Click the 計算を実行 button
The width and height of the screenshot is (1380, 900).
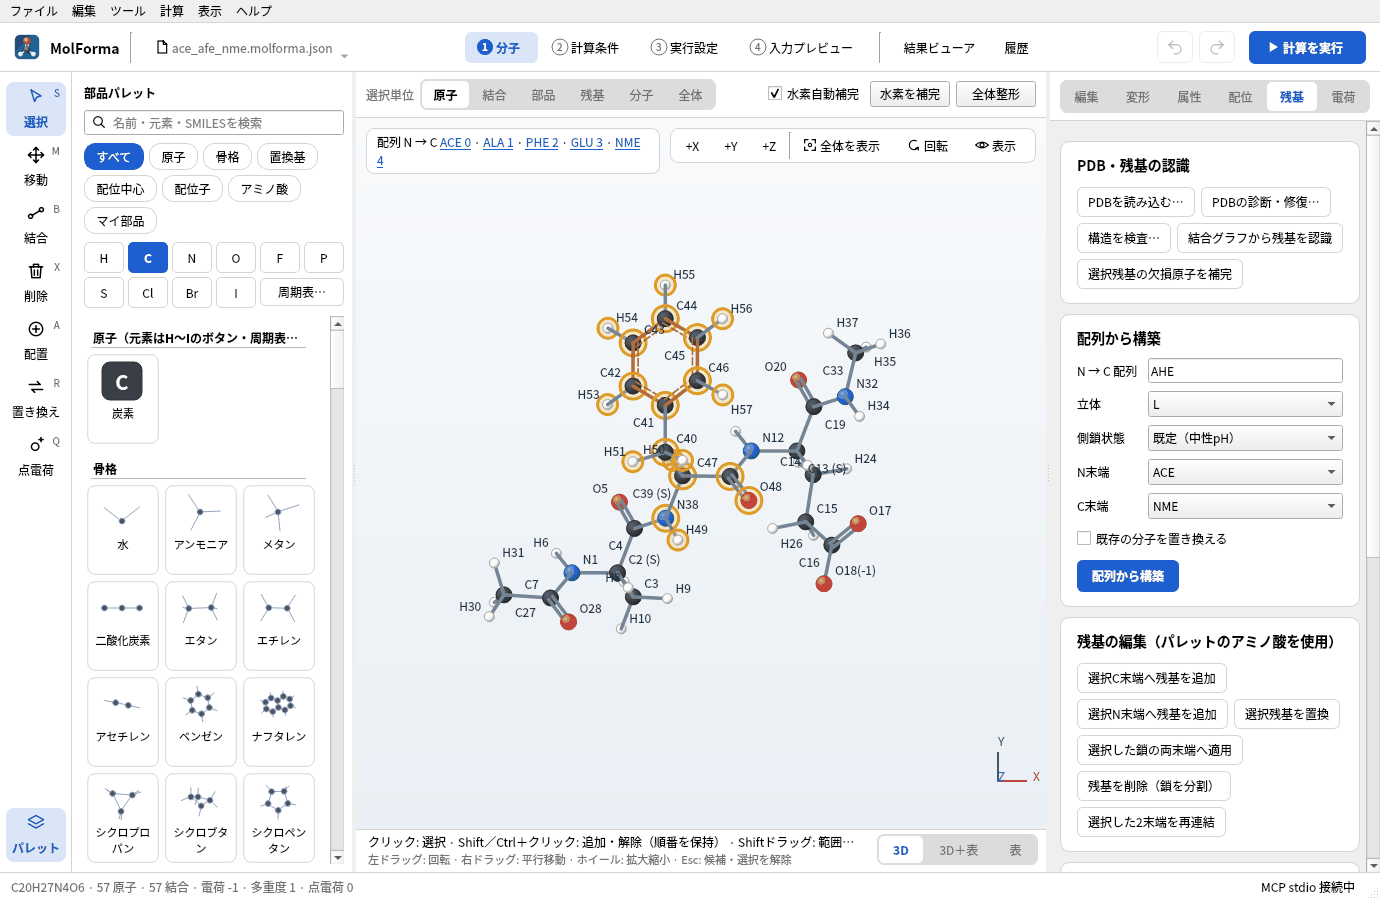click(1307, 47)
